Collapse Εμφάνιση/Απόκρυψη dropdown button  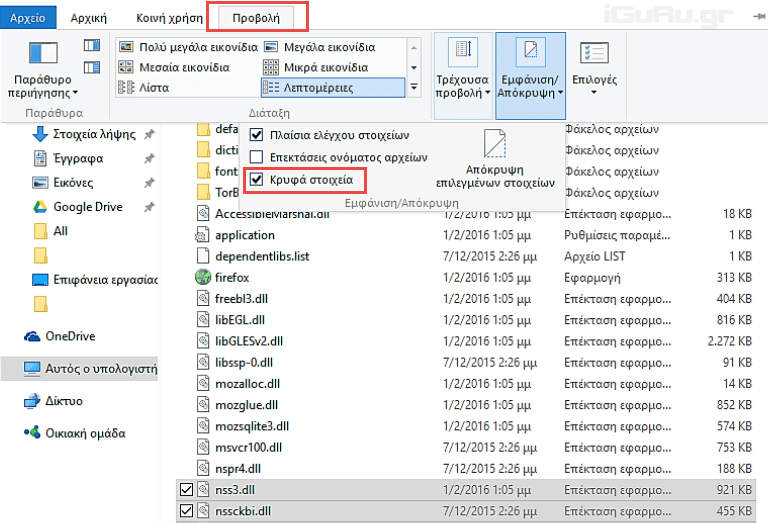tap(530, 76)
